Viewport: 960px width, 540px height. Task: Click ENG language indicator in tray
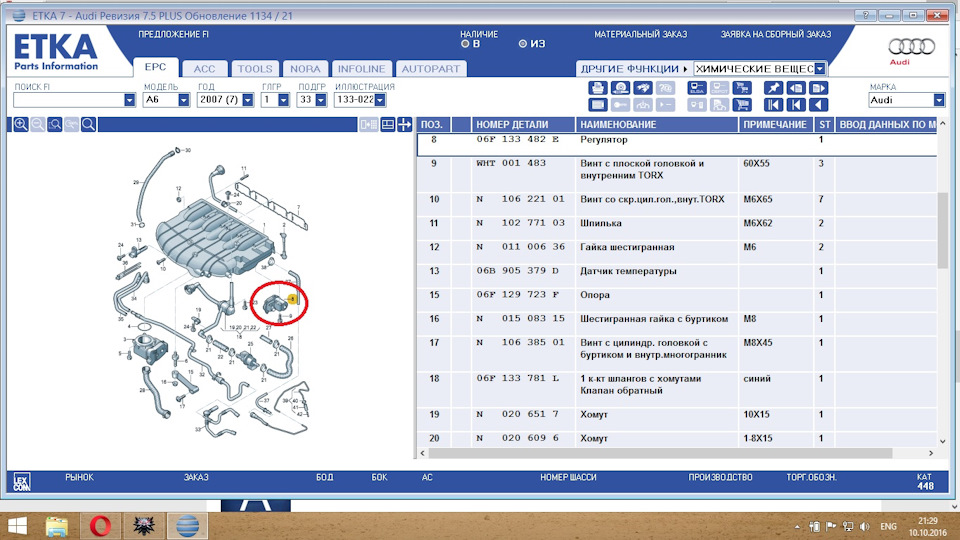(x=888, y=527)
